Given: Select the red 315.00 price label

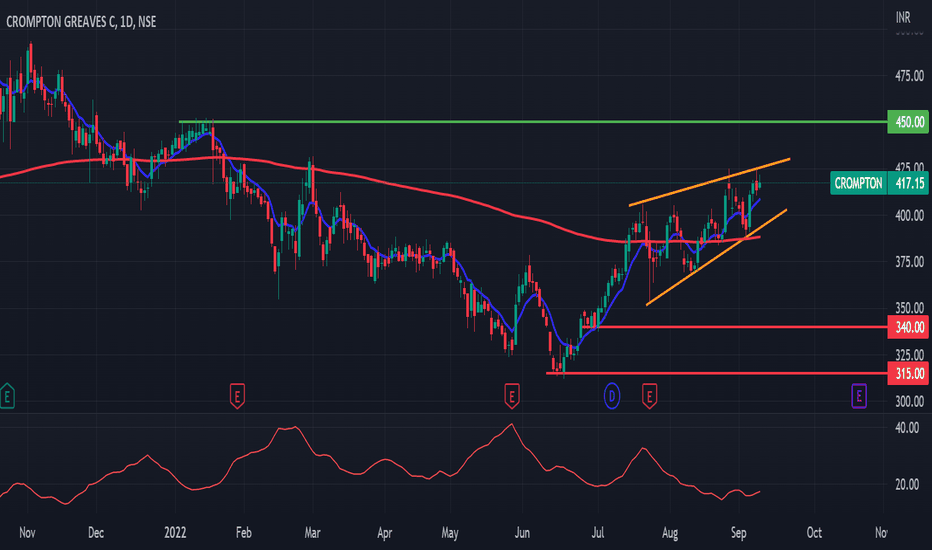Looking at the screenshot, I should pos(908,373).
